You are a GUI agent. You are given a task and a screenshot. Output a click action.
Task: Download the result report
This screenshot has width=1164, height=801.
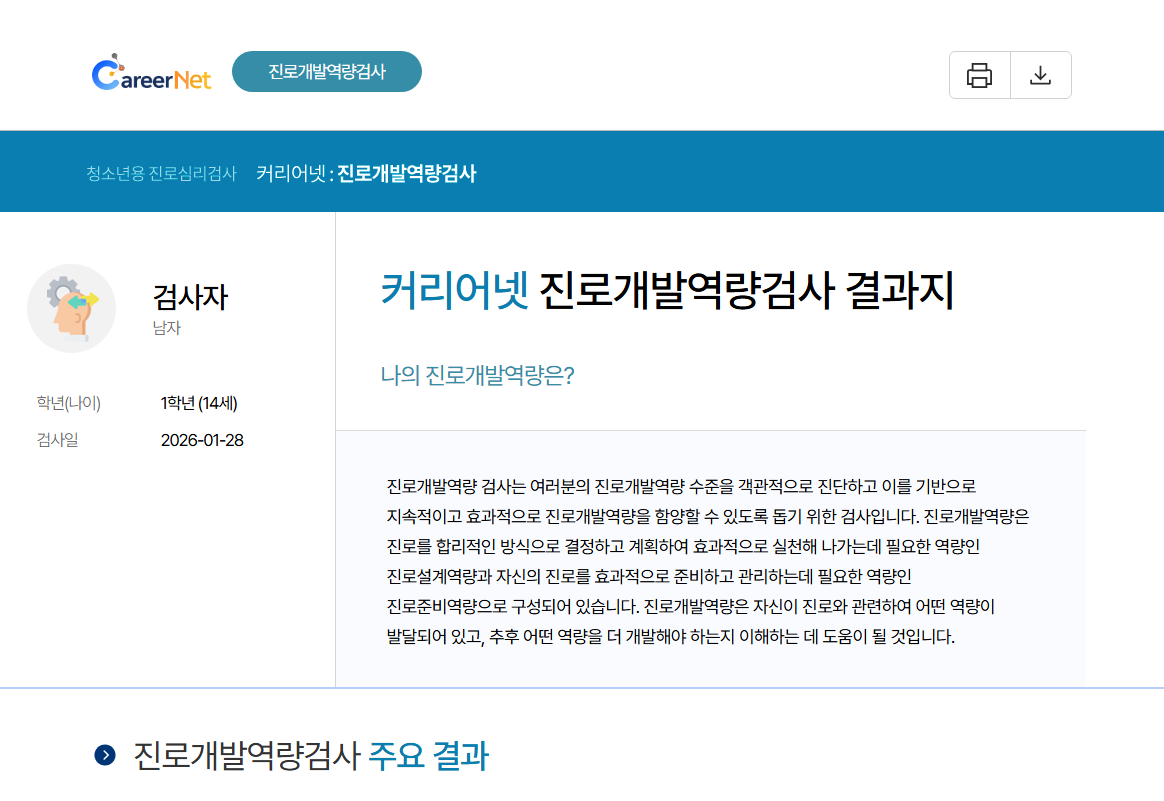coord(1041,75)
